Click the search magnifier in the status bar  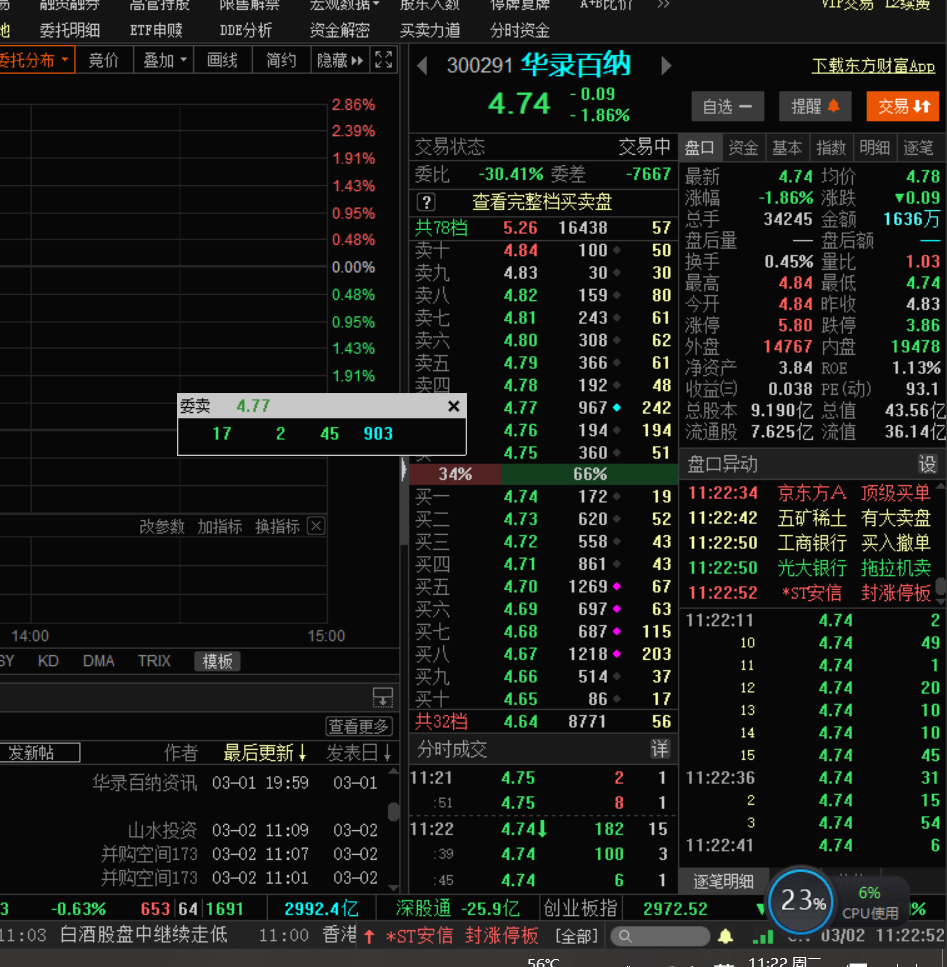point(625,936)
